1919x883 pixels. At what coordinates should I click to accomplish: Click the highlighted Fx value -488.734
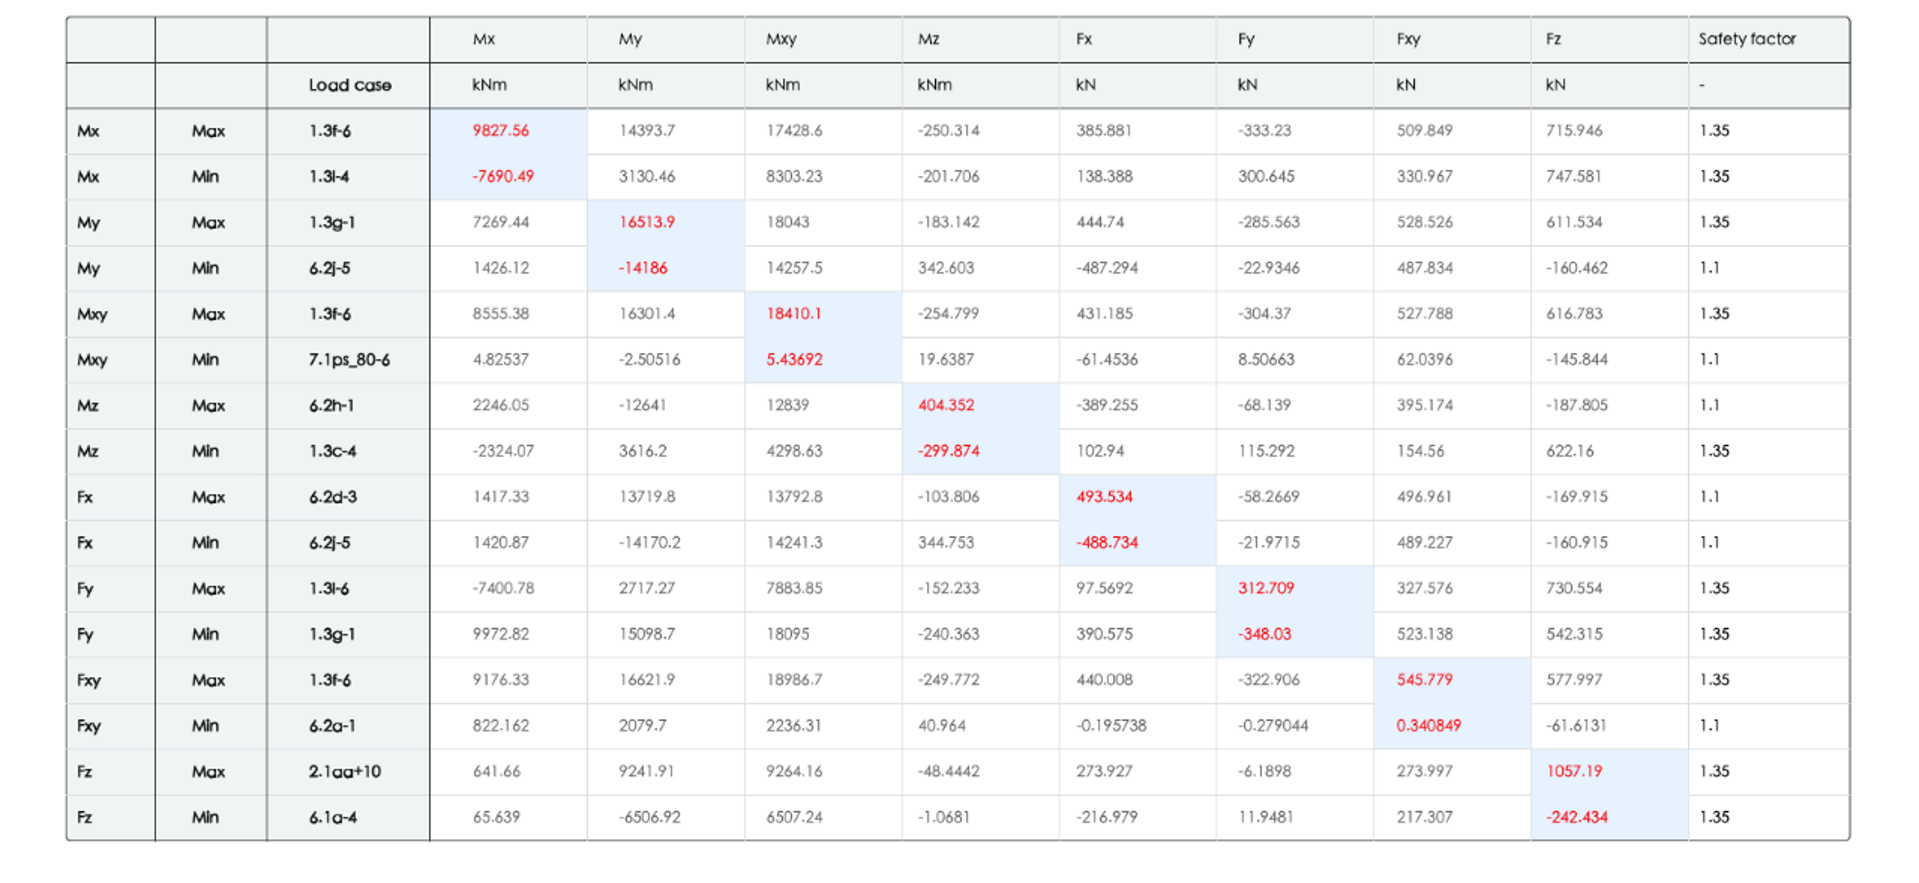[1107, 543]
